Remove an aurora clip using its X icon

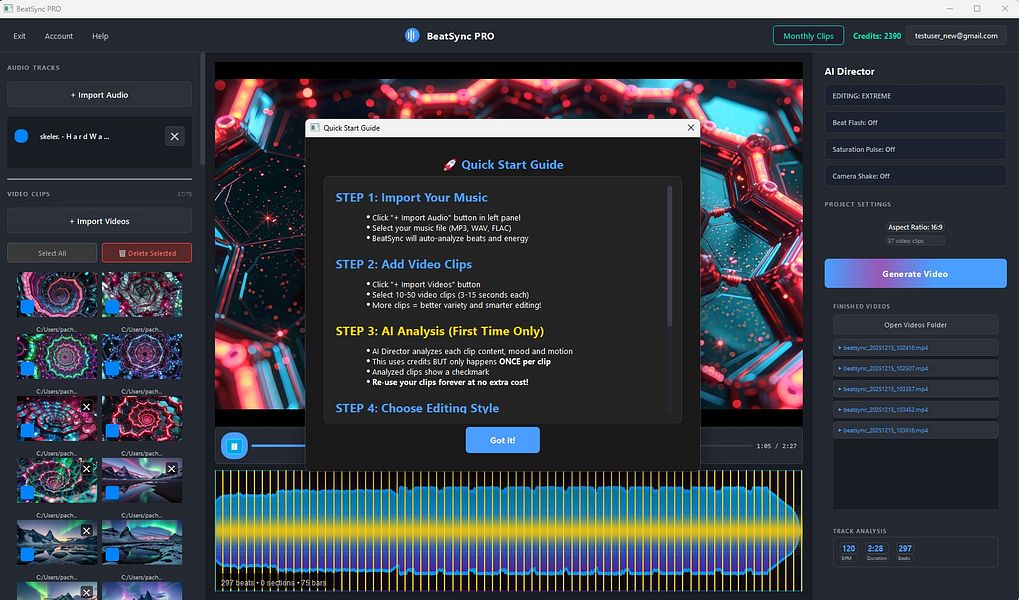coord(171,467)
